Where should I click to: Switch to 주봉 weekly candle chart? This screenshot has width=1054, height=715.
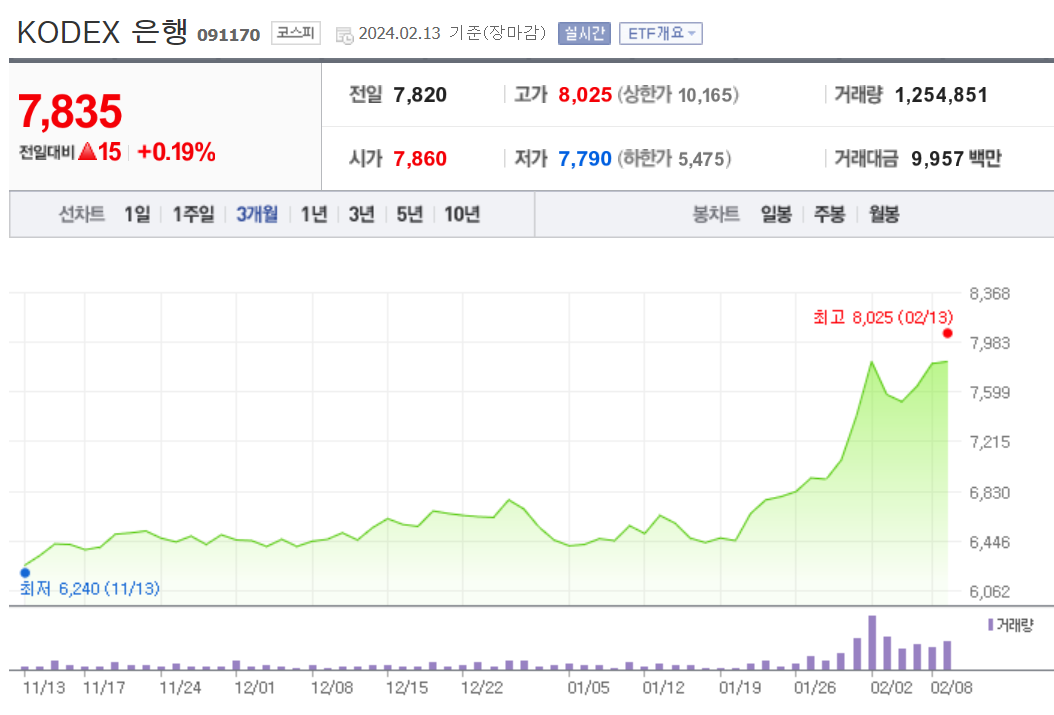point(829,214)
